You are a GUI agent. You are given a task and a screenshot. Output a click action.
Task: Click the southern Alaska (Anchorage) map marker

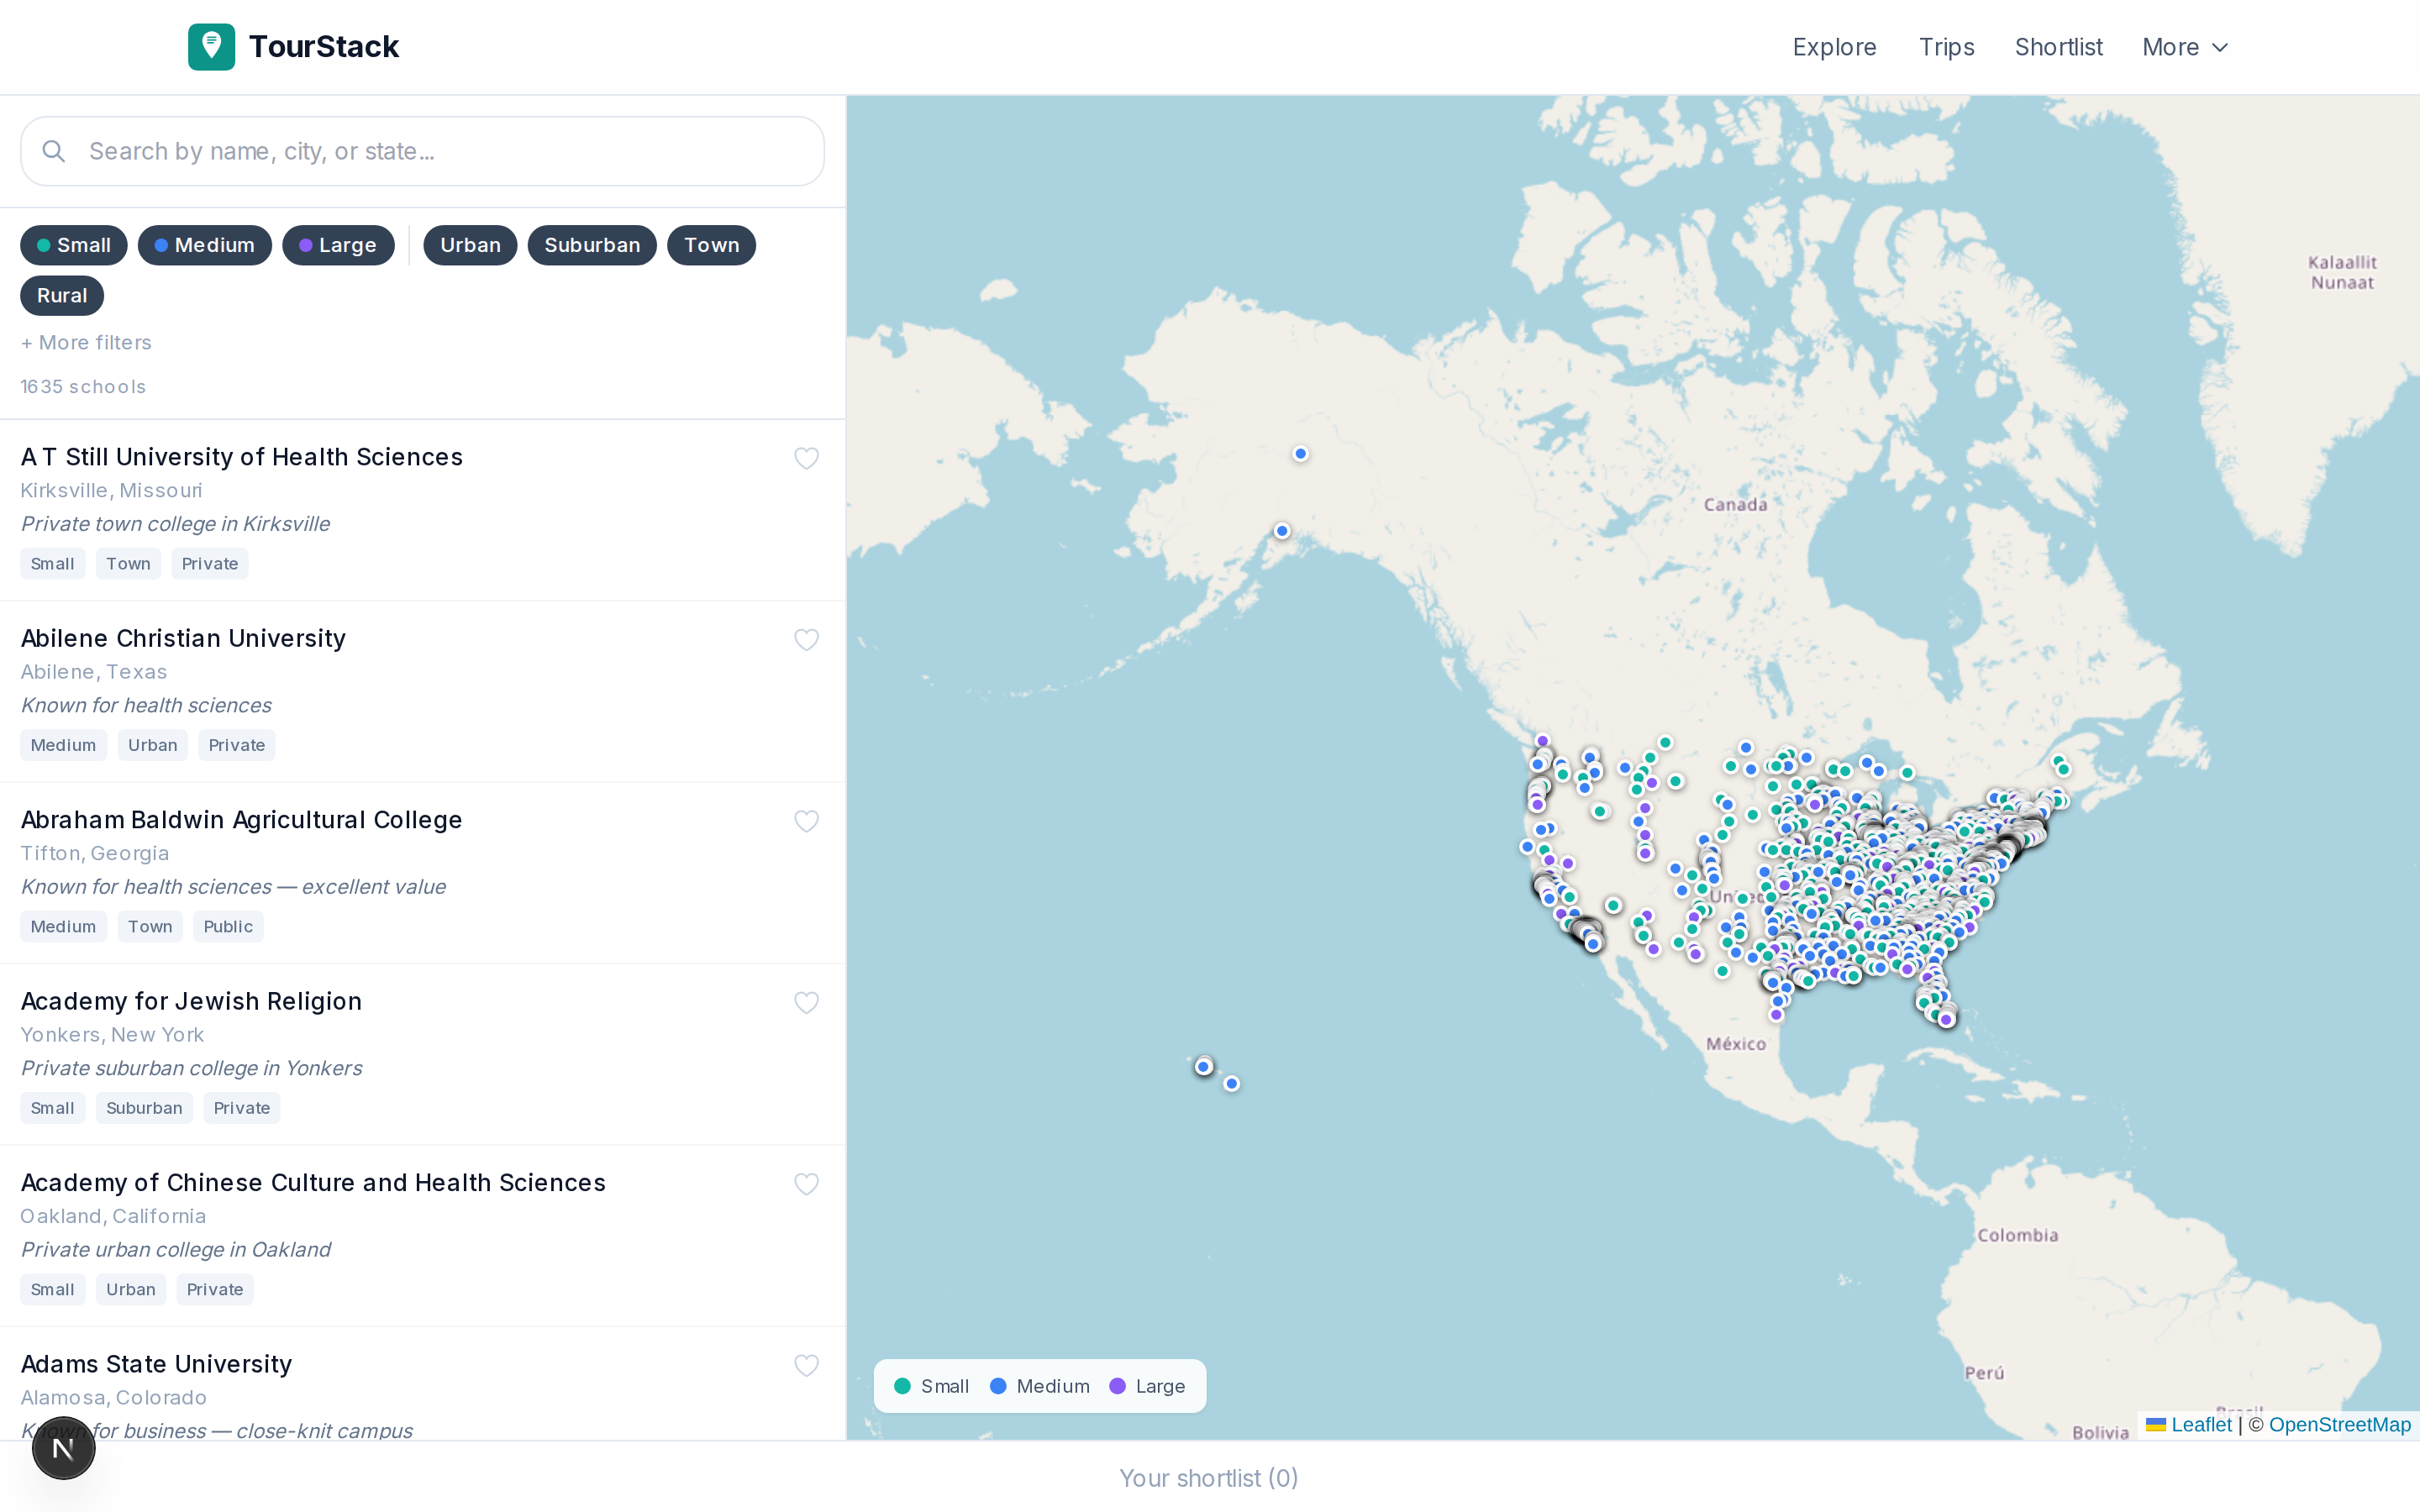click(1282, 531)
